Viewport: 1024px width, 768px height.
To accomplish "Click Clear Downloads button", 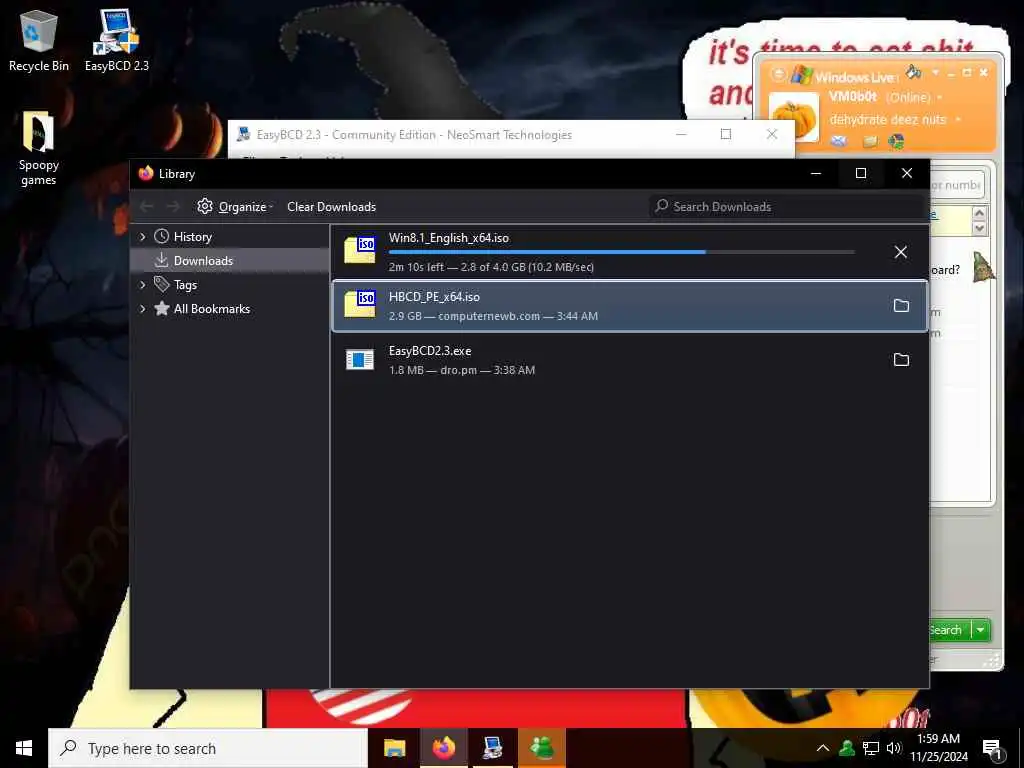I will [331, 206].
